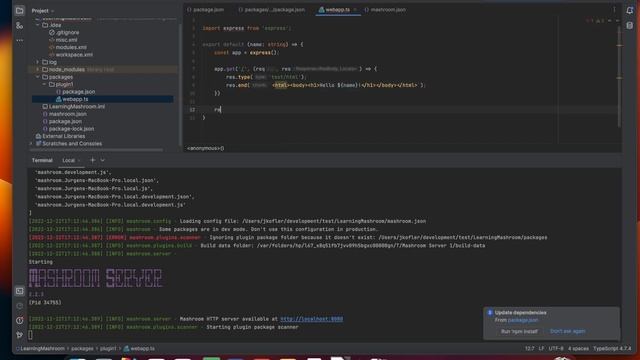Open the http://localhost:8080 link in terminal
Viewport: 640px width, 360px height.
(311, 319)
